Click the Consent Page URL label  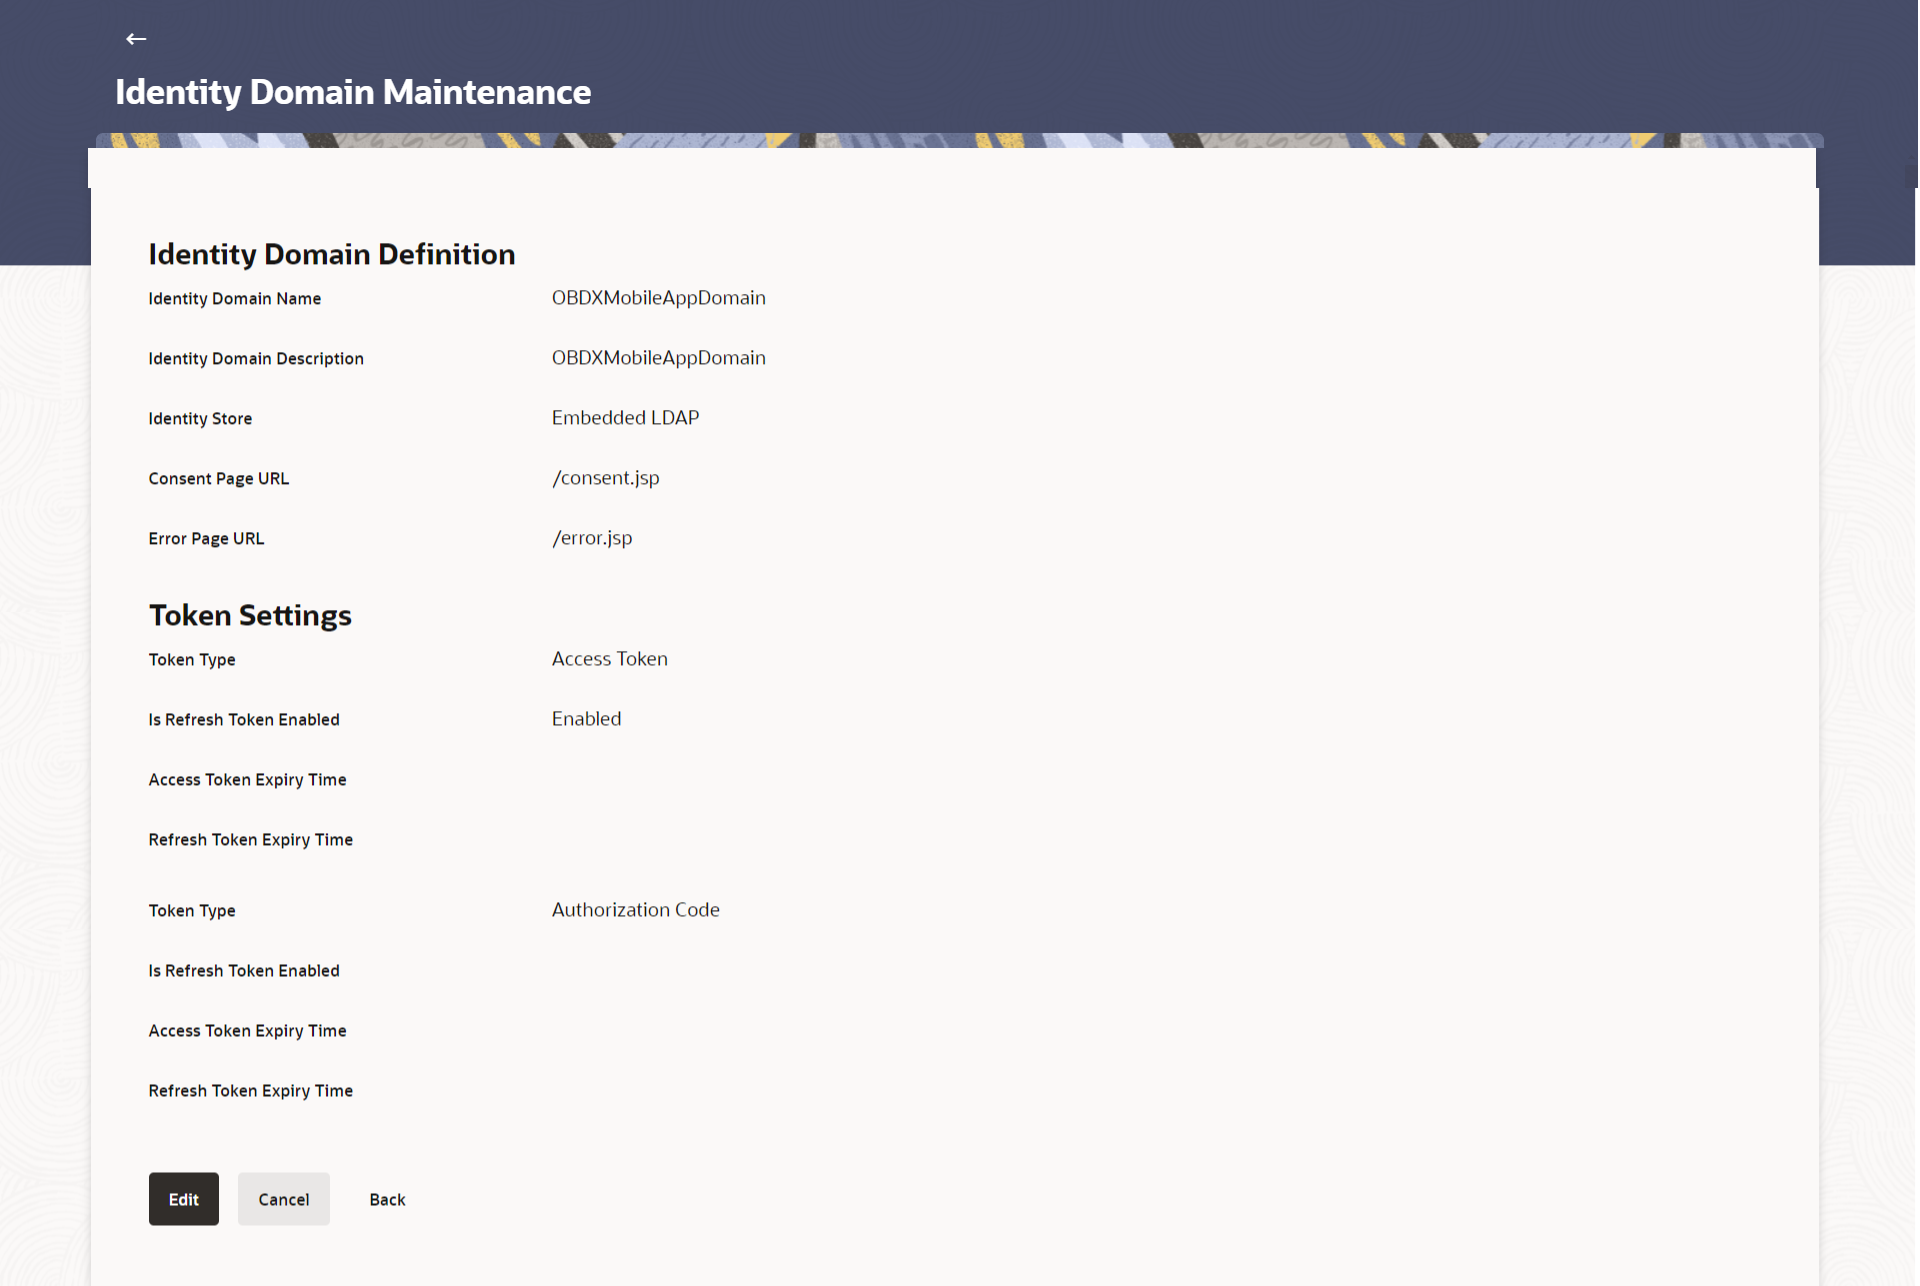pyautogui.click(x=218, y=479)
